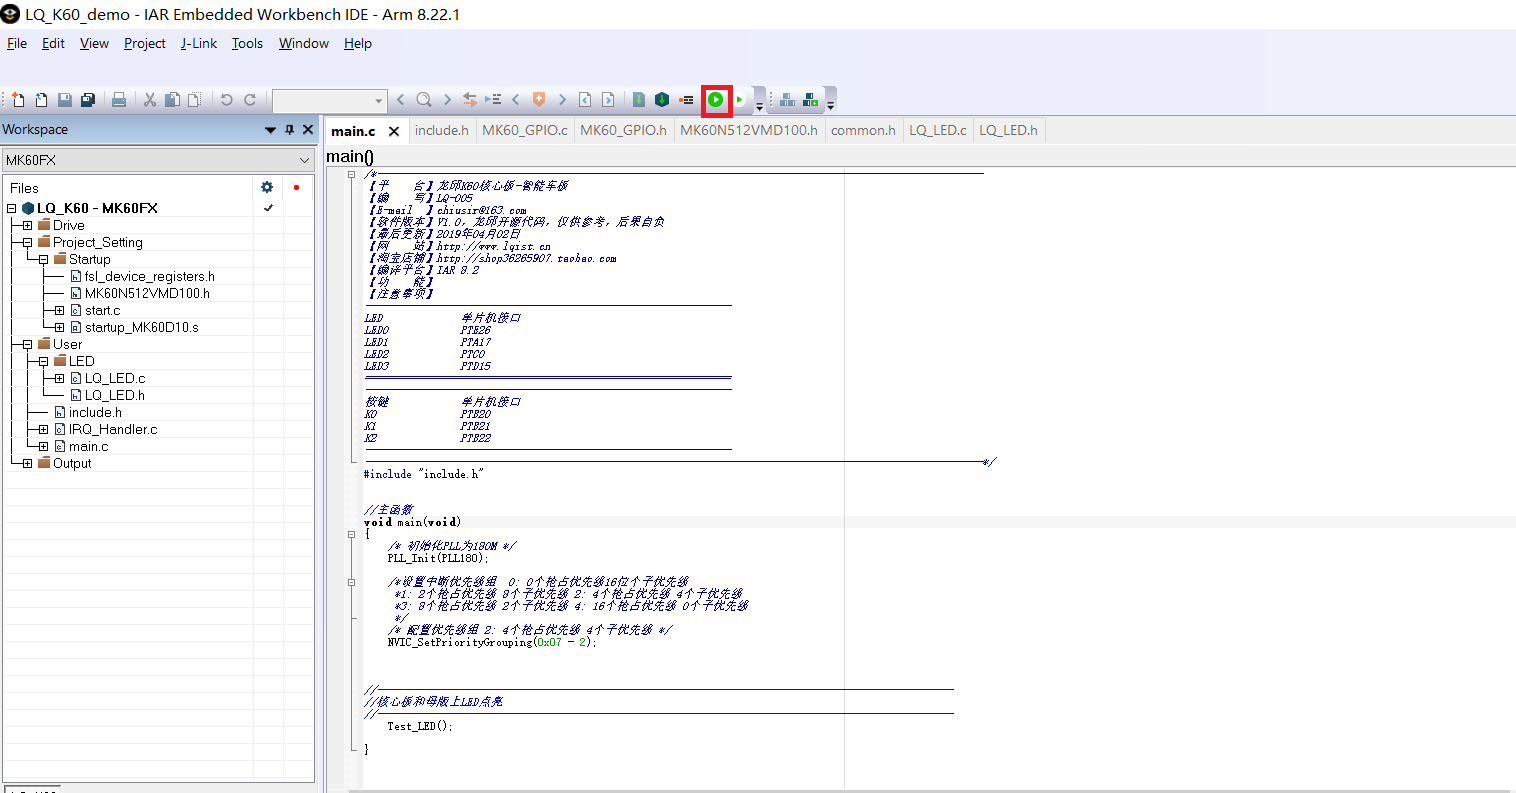Viewport: 1516px width, 793px height.
Task: Open the J-Link menu
Action: pos(199,43)
